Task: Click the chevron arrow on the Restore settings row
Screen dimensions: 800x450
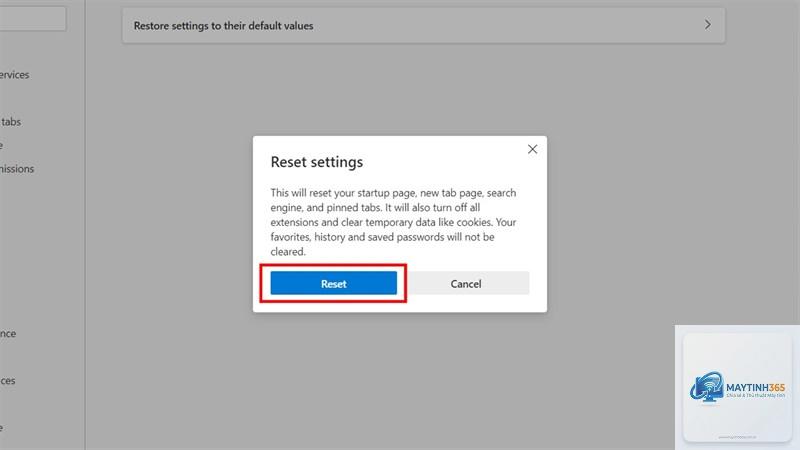Action: [708, 25]
